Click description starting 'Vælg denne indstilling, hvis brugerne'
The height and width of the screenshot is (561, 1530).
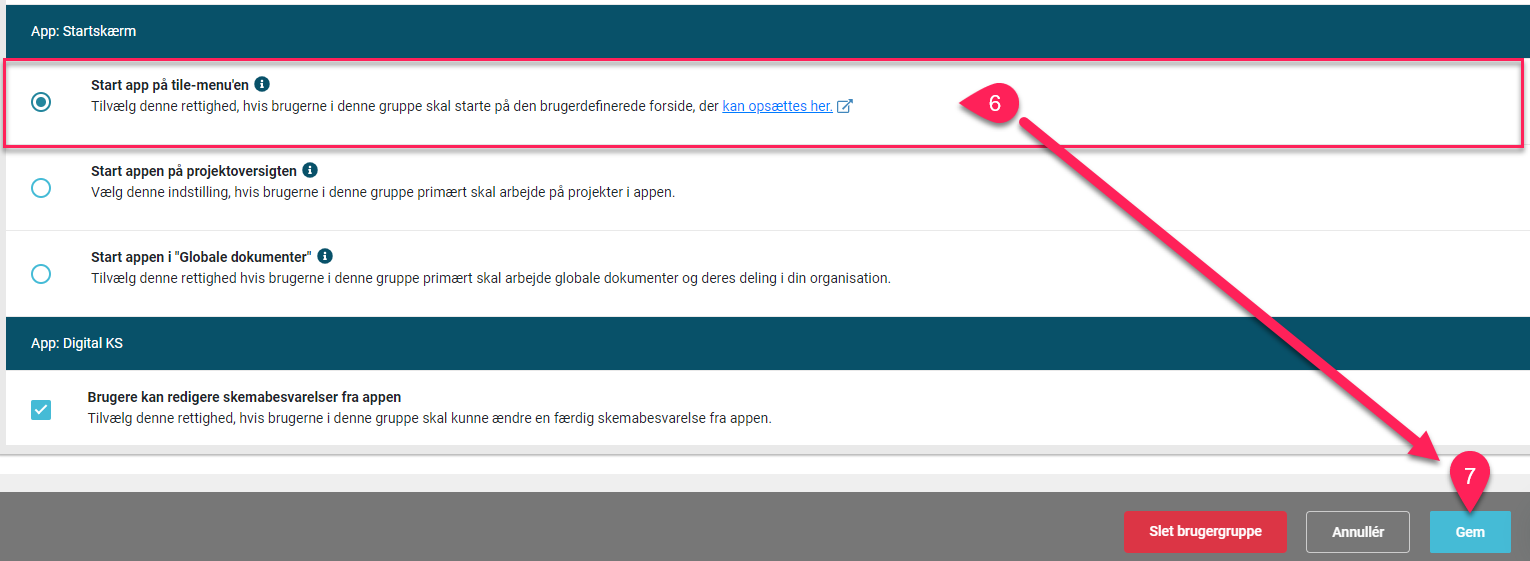(x=383, y=192)
